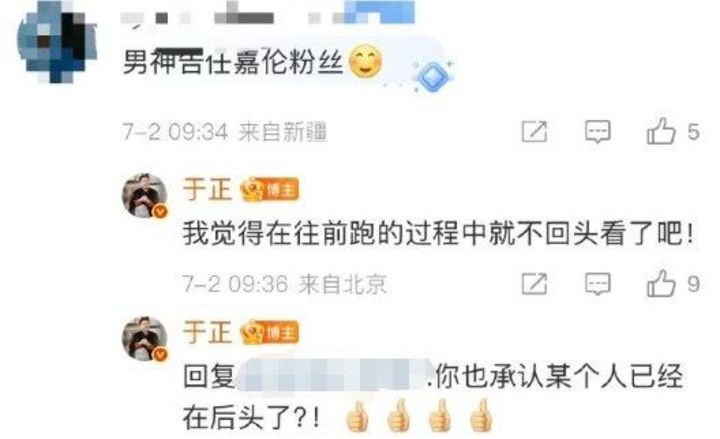Click like count 9 on 于正's reply
This screenshot has height=439, width=720.
tap(693, 284)
